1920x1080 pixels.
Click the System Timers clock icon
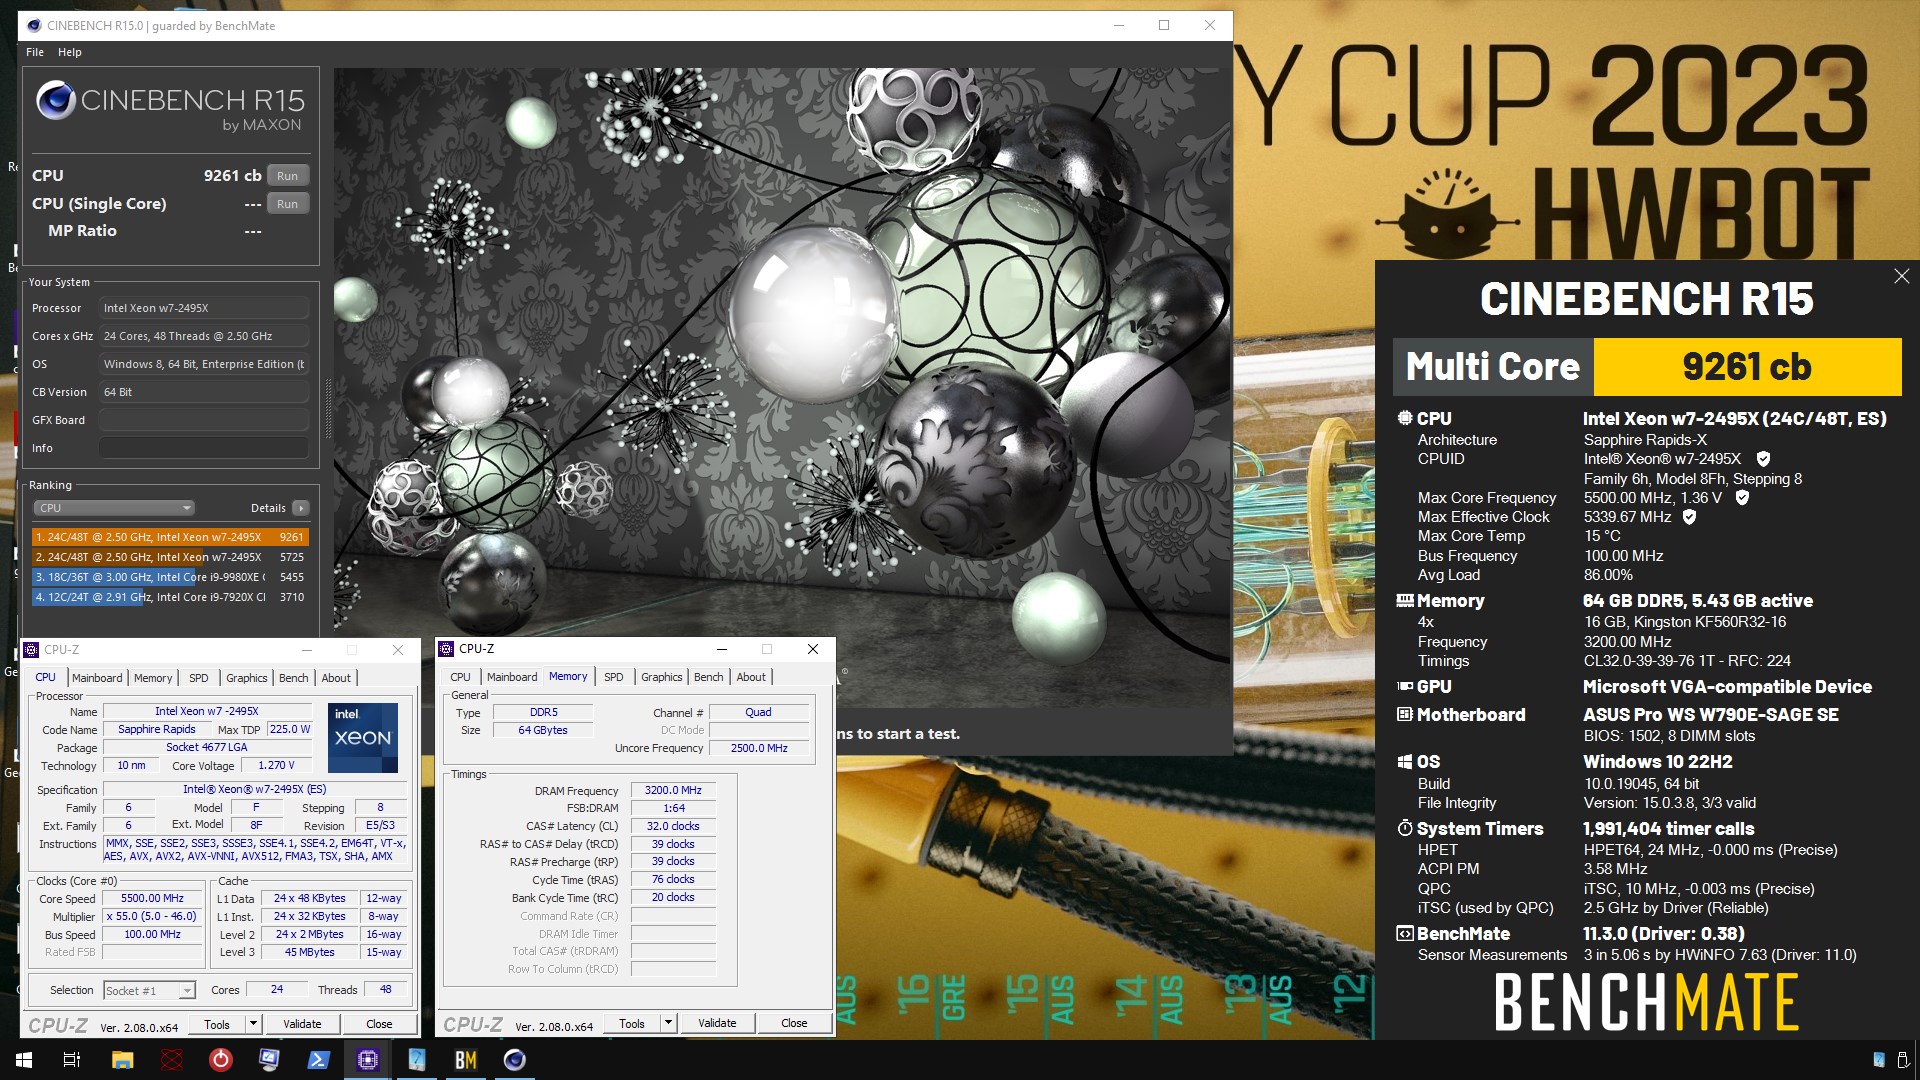tap(1405, 829)
